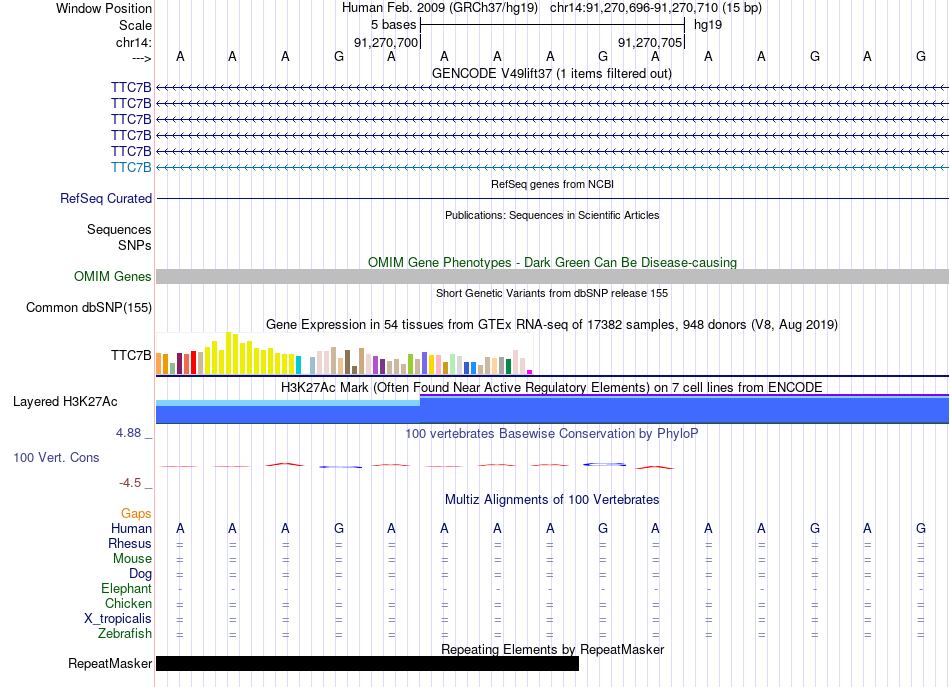This screenshot has width=950, height=687.
Task: Click the TTC7B label beside the GTEx bar chart
Action: [131, 355]
